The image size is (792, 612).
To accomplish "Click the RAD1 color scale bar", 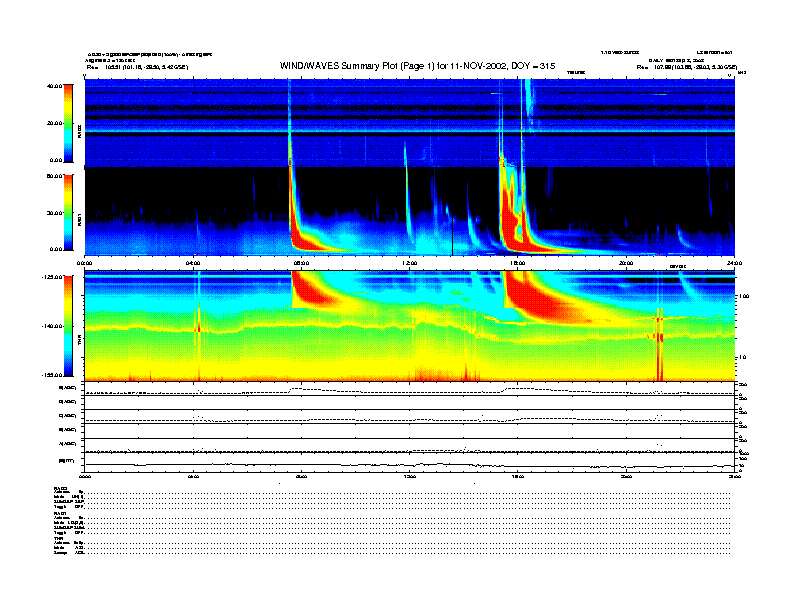I will [68, 213].
